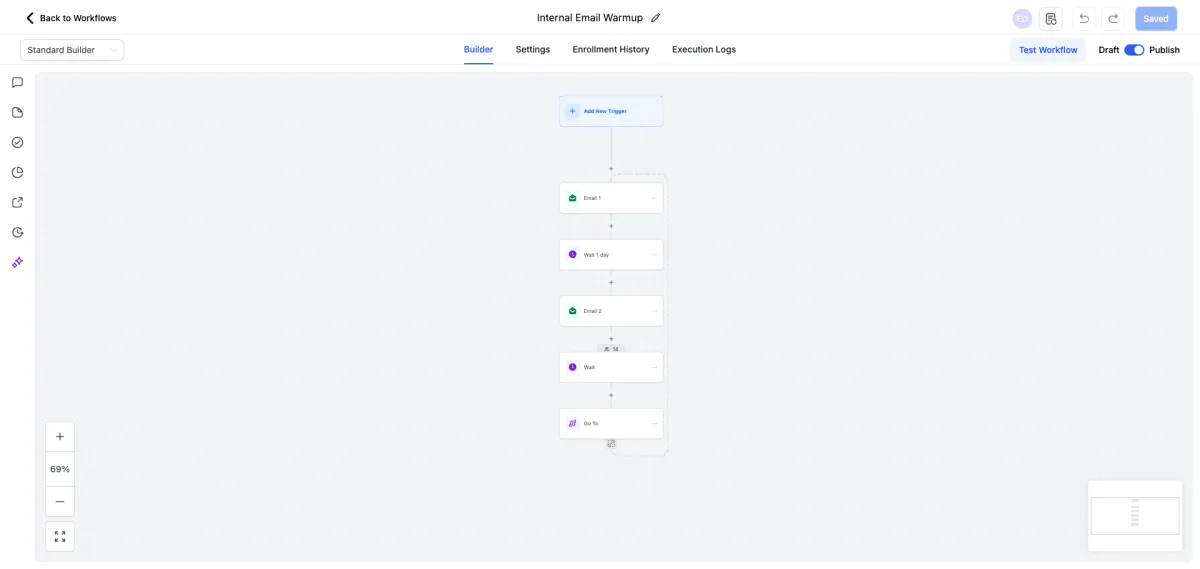
Task: Open the three-dot menu on Email 1 step
Action: 654,198
